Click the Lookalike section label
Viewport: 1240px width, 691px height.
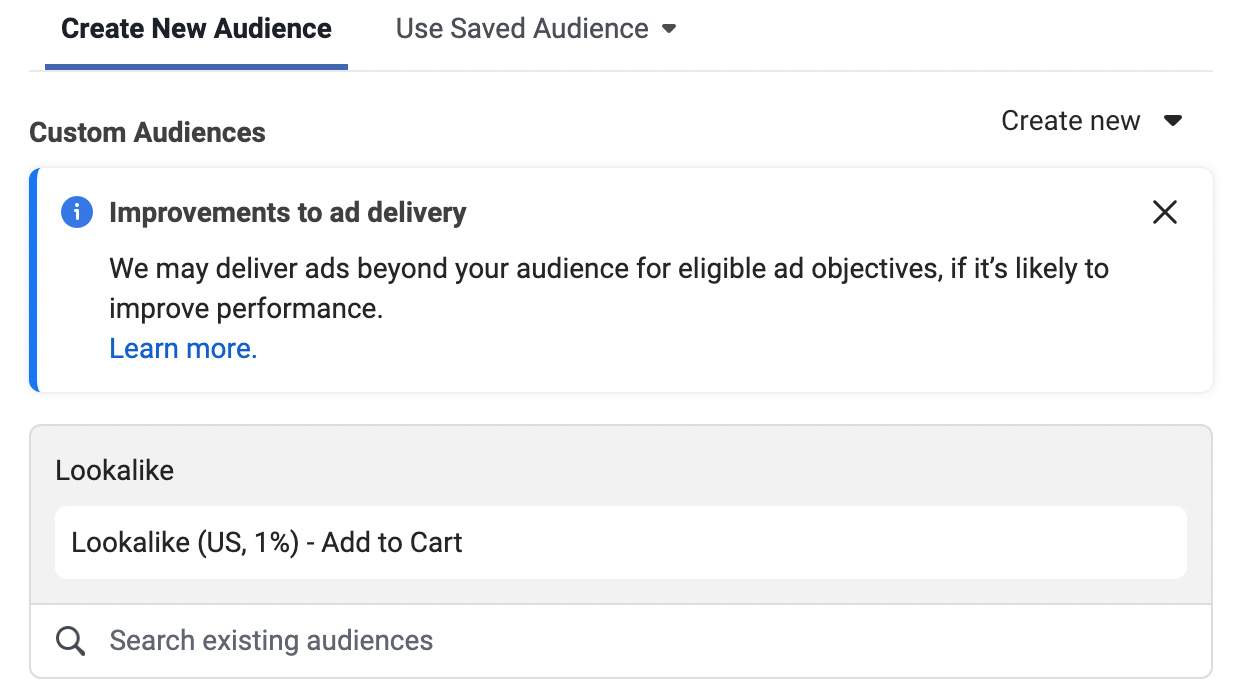pos(115,470)
